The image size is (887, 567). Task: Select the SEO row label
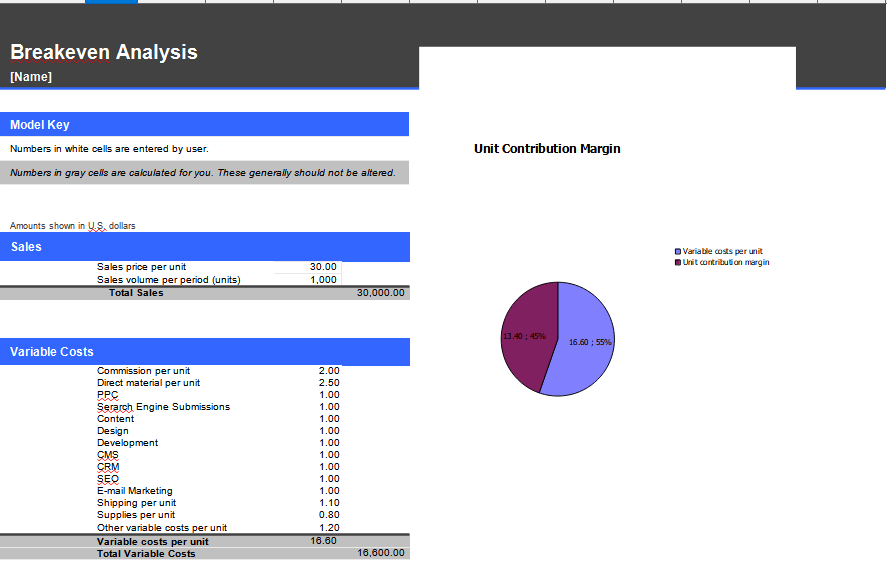tap(107, 479)
